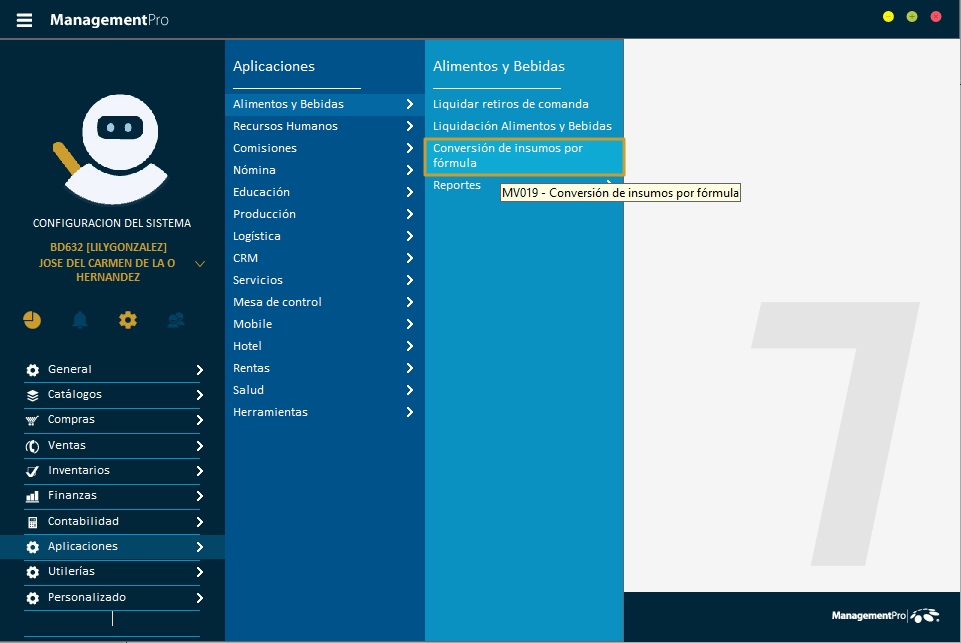This screenshot has height=643, width=961.
Task: Open the Nómina submenu
Action: pos(325,170)
